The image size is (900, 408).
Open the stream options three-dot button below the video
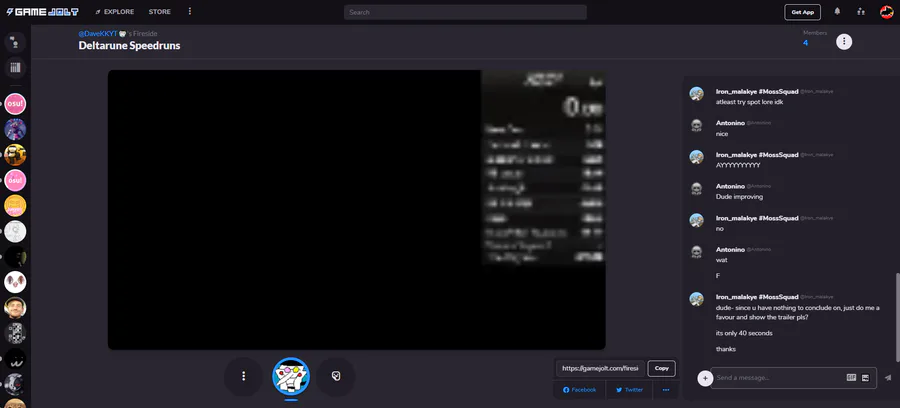(x=243, y=376)
